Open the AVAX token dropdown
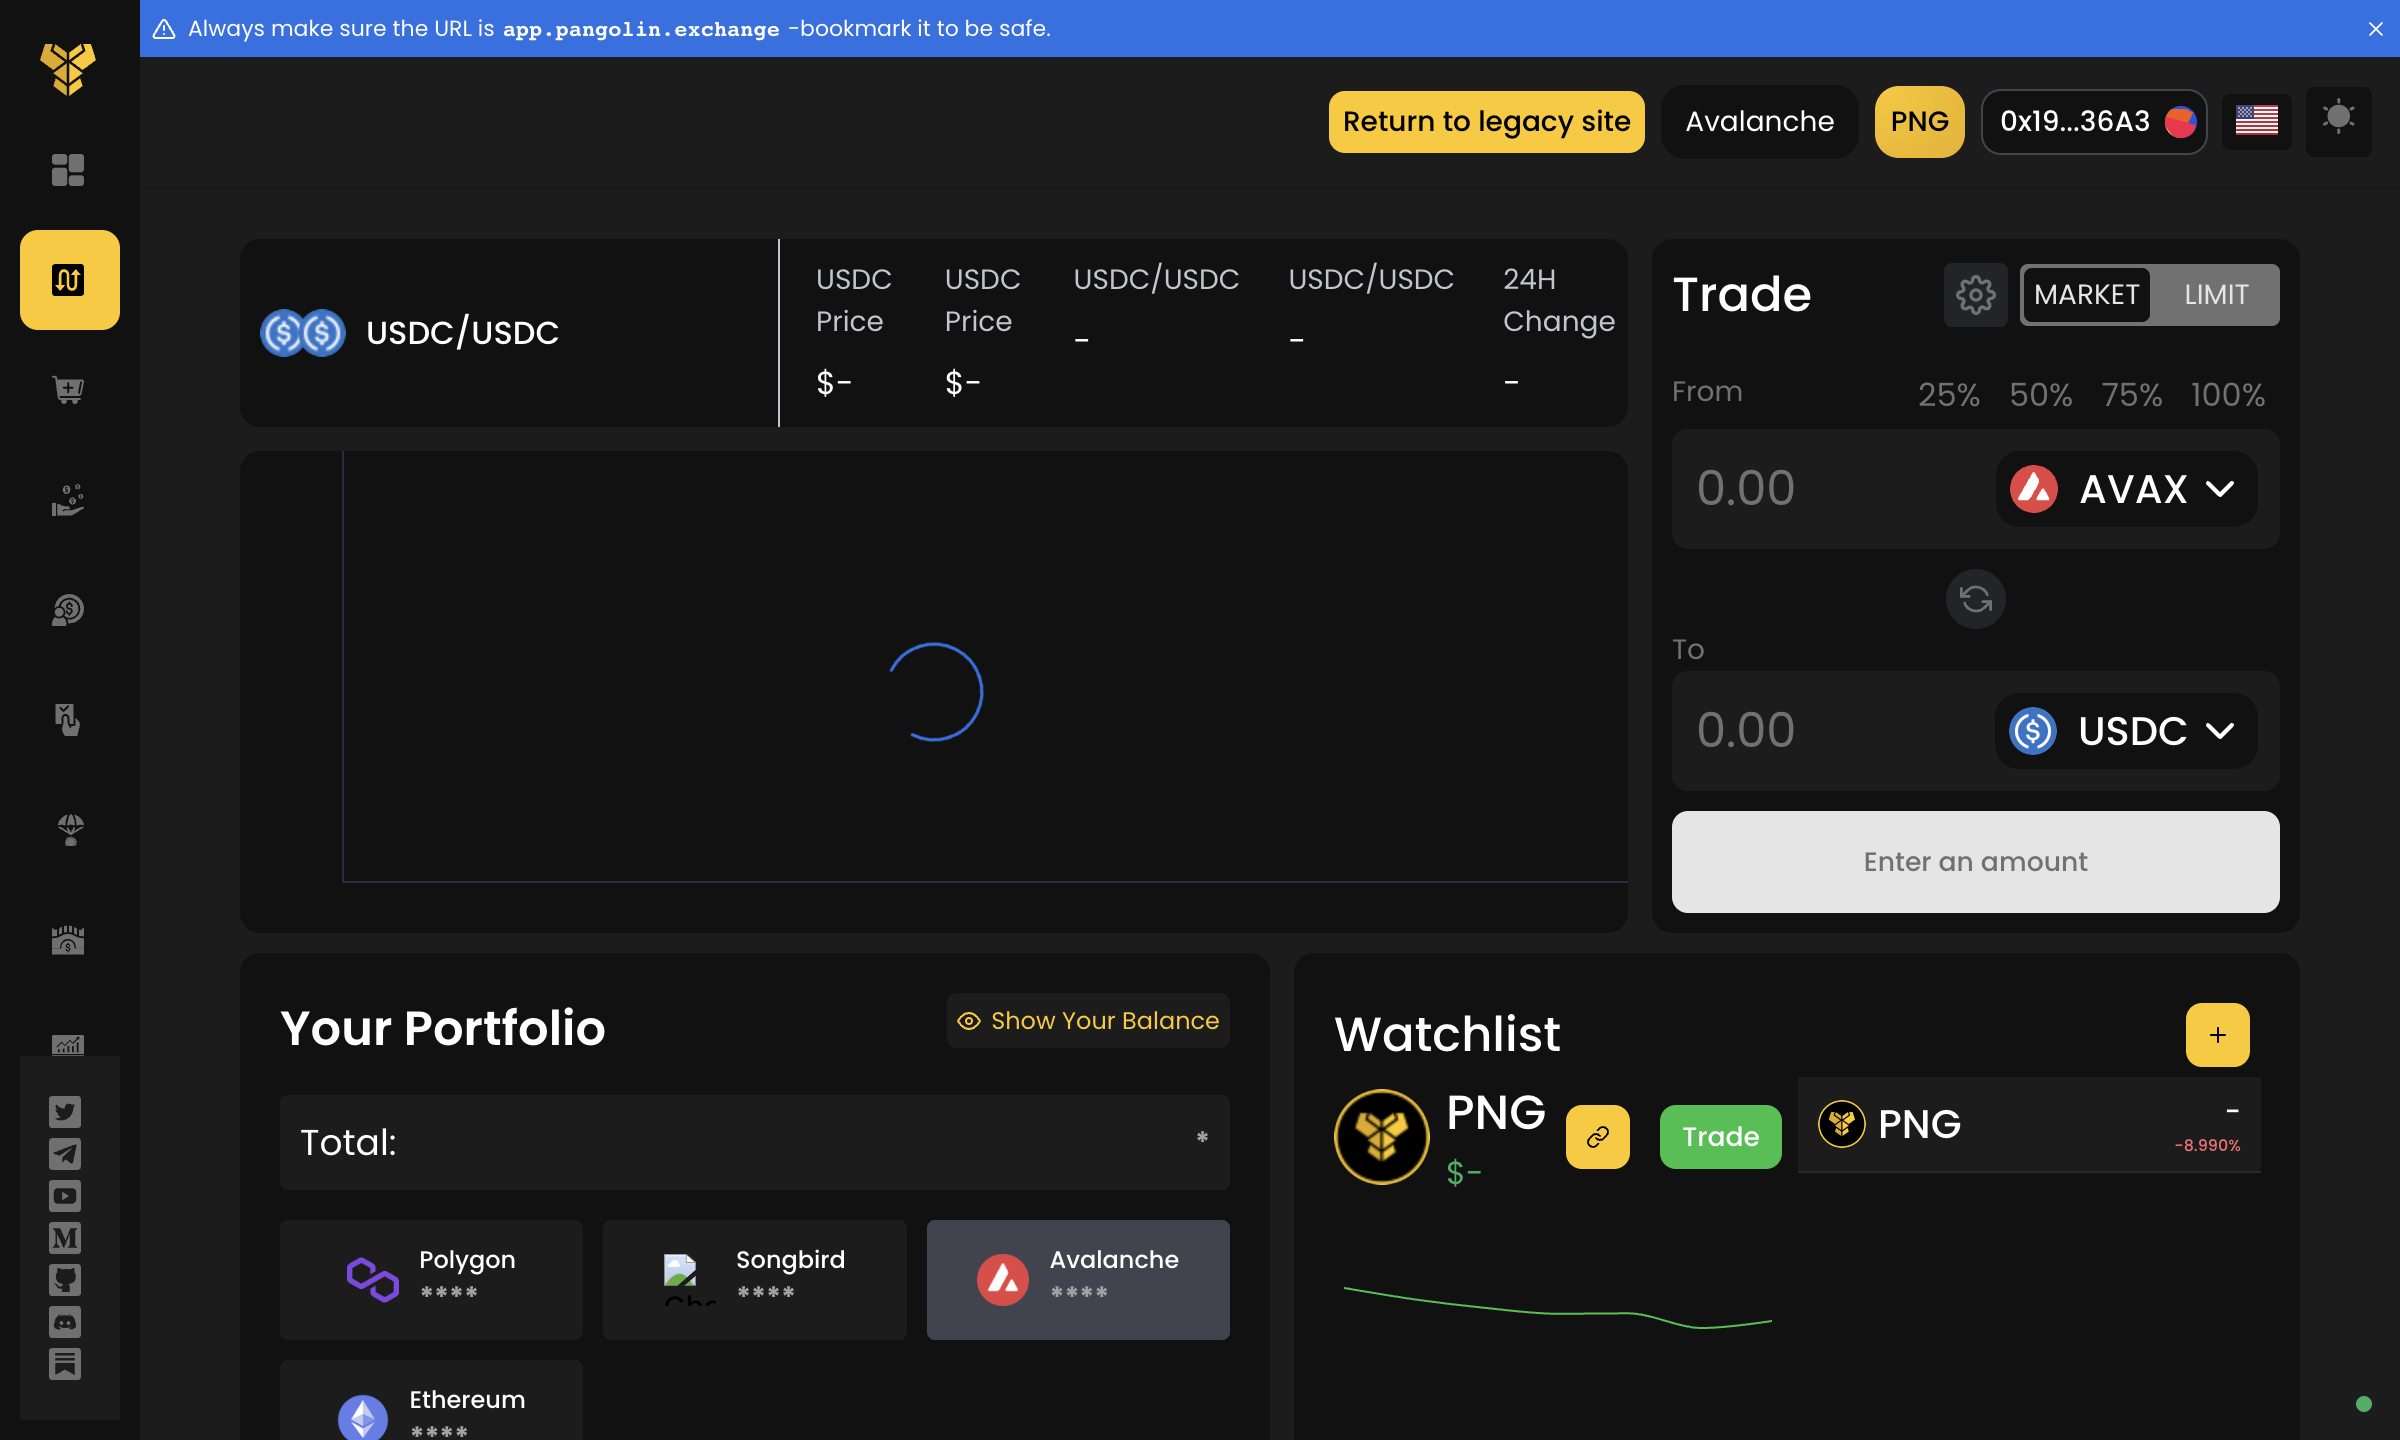Image resolution: width=2400 pixels, height=1440 pixels. (x=2127, y=489)
